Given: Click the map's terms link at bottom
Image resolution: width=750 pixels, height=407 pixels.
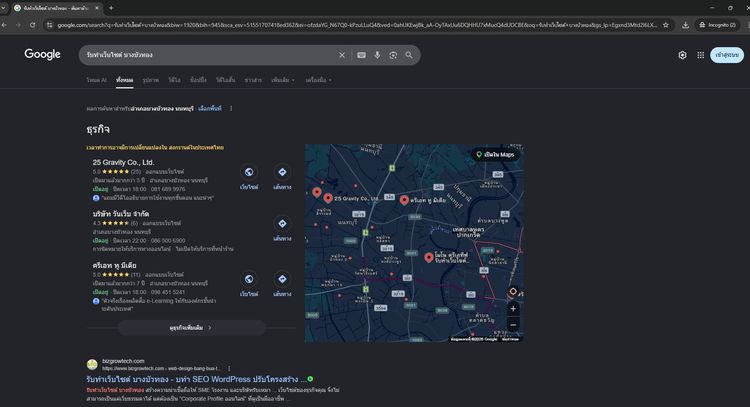Looking at the screenshot, I should [510, 339].
